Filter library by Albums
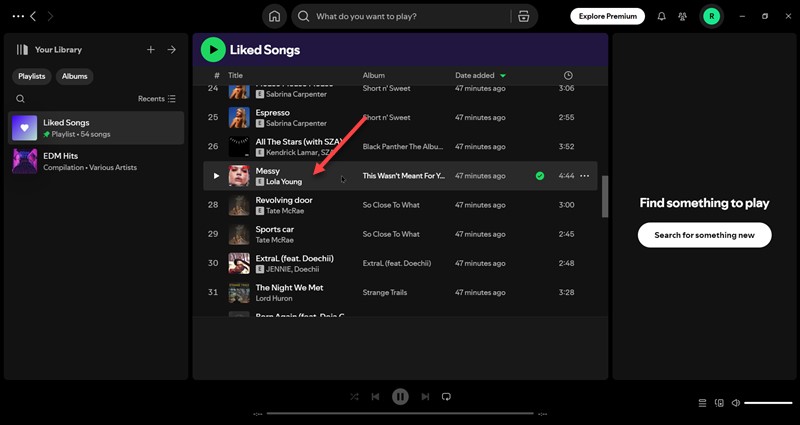Viewport: 800px width, 425px height. [74, 76]
